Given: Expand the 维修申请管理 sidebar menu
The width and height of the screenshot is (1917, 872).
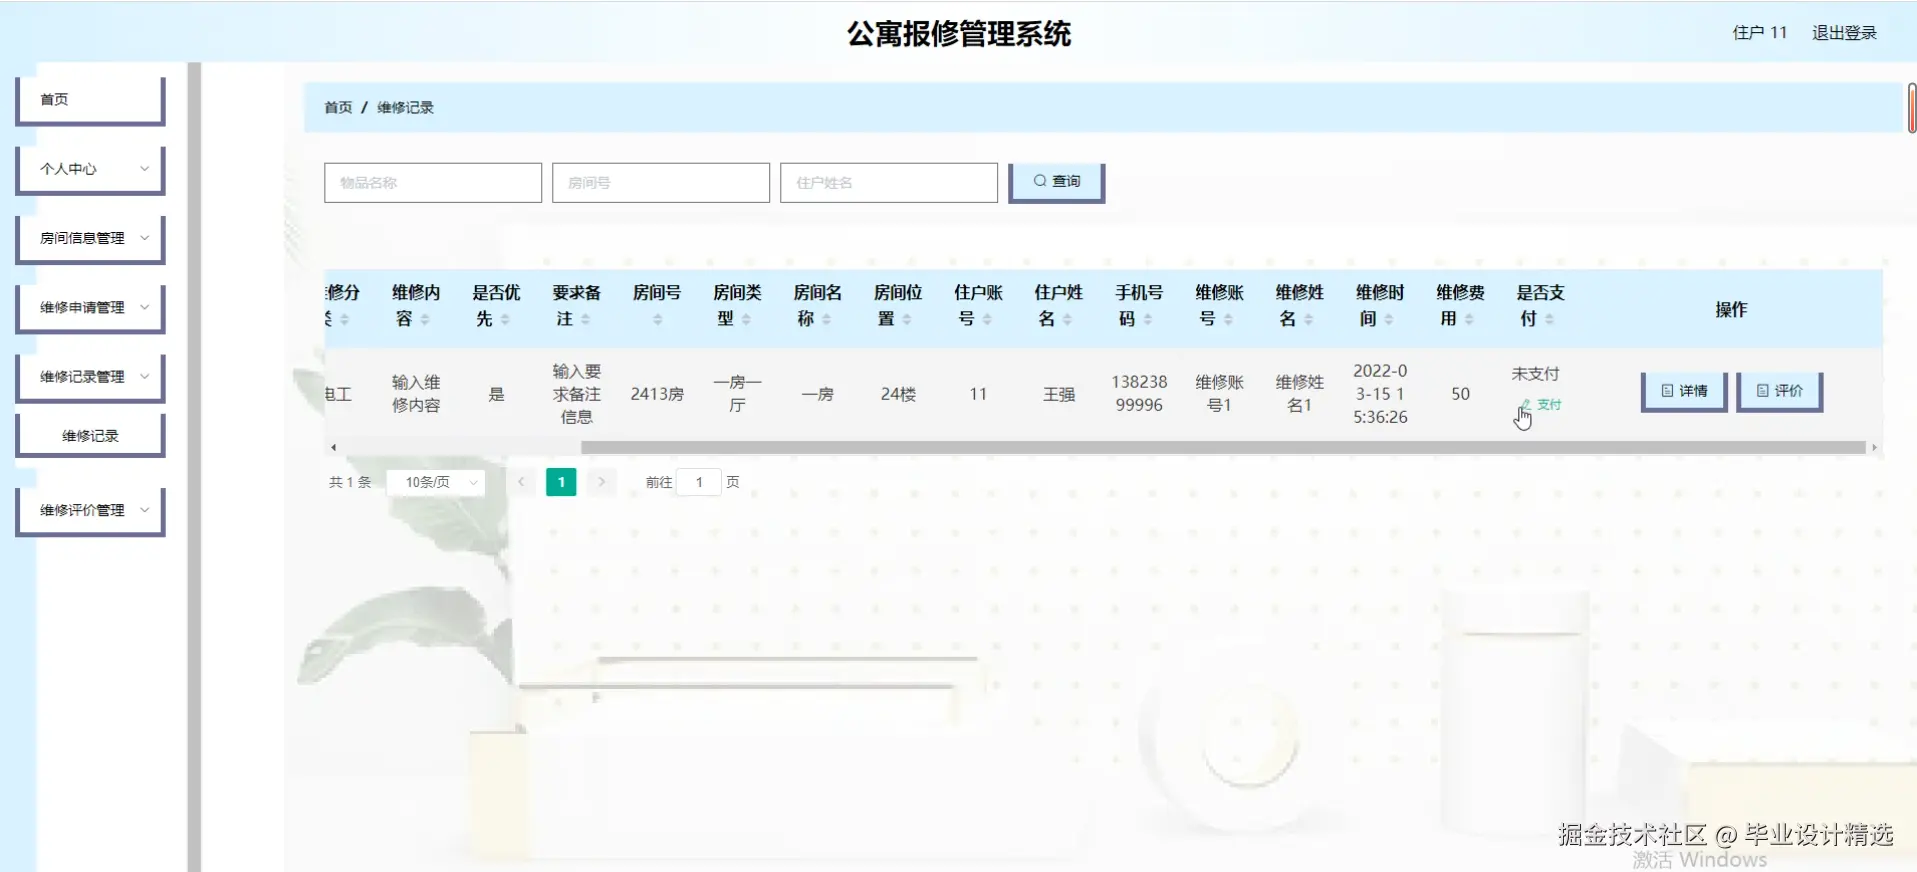Looking at the screenshot, I should point(90,307).
